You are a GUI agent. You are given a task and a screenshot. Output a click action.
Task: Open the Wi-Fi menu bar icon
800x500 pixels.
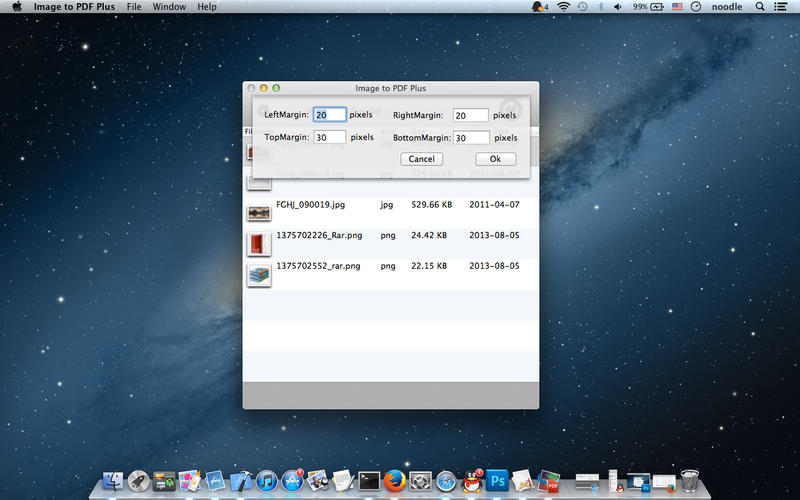pos(563,7)
